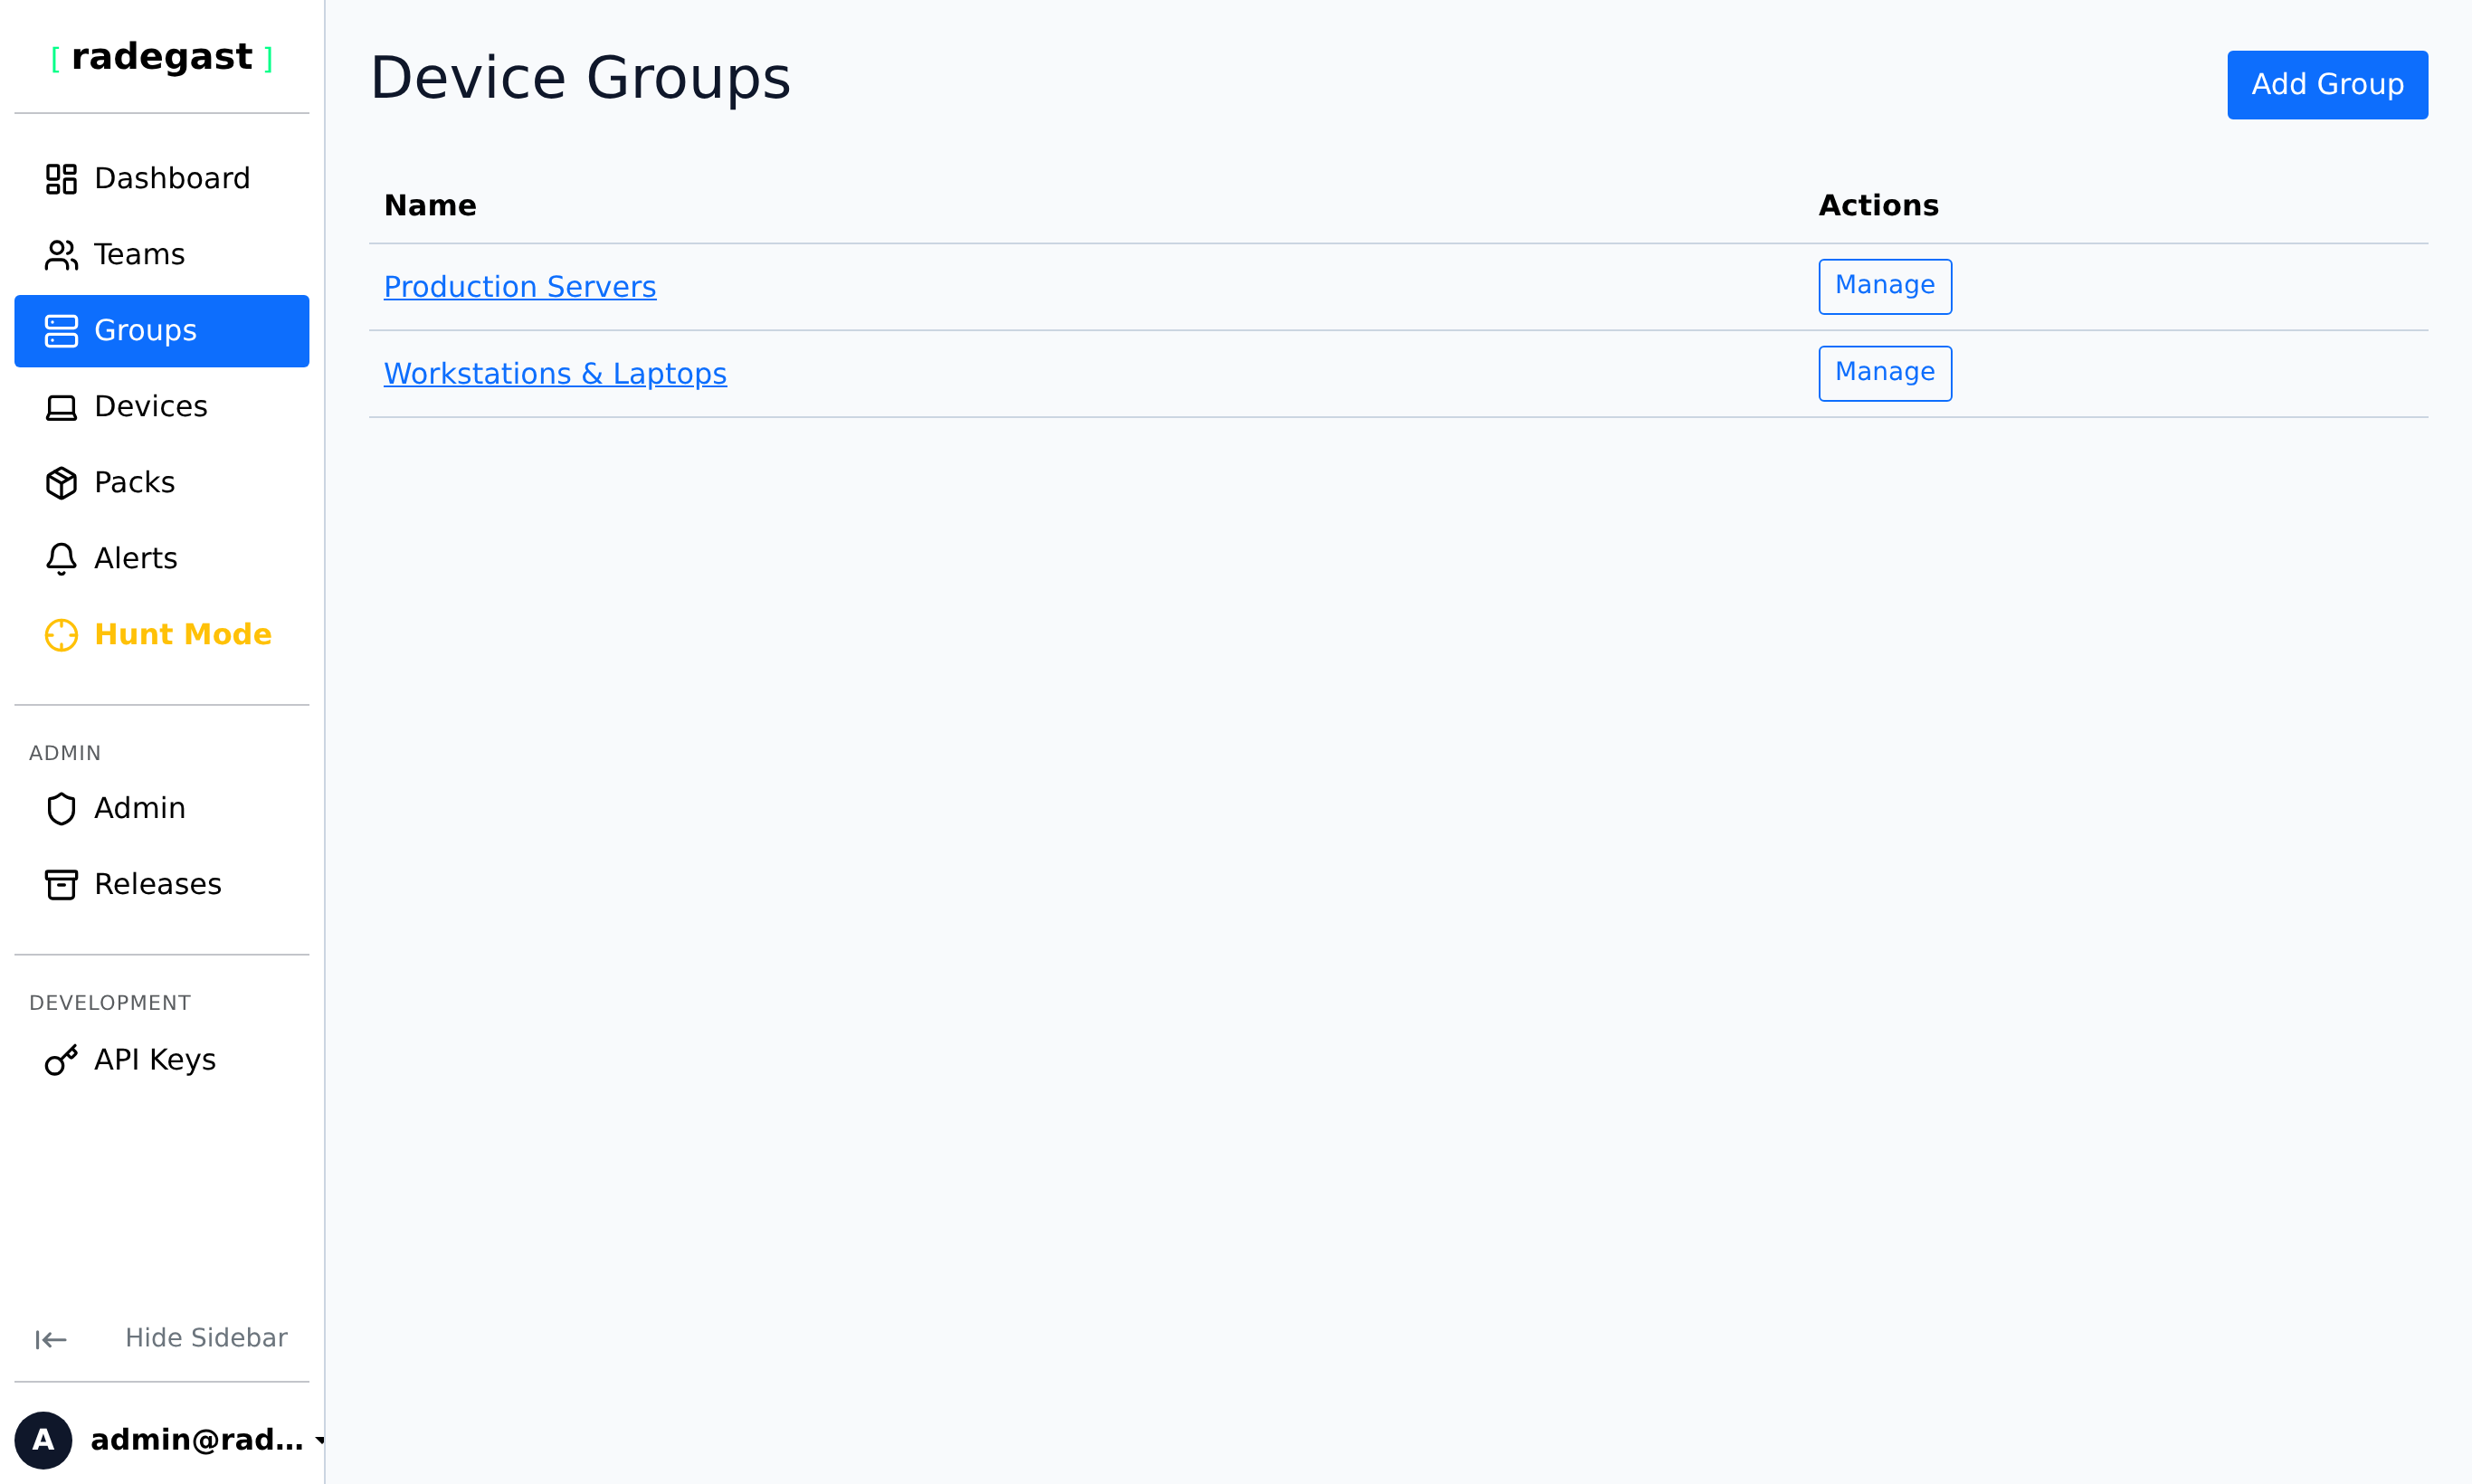Click the admin user avatar
This screenshot has width=2472, height=1484.
tap(43, 1440)
